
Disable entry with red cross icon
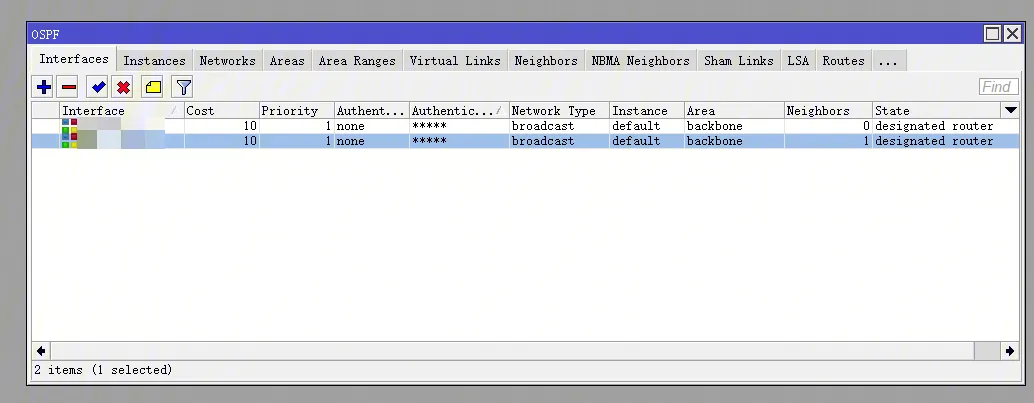click(x=122, y=87)
